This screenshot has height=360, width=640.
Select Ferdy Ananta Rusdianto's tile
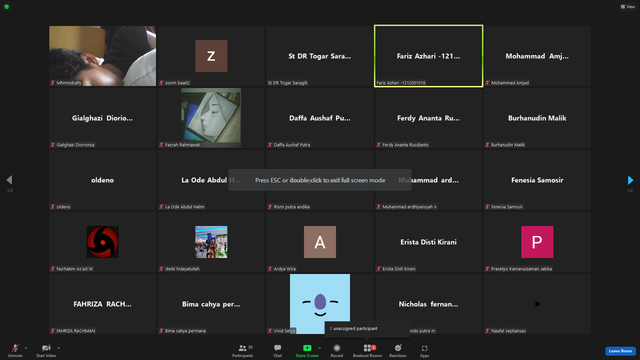point(429,118)
